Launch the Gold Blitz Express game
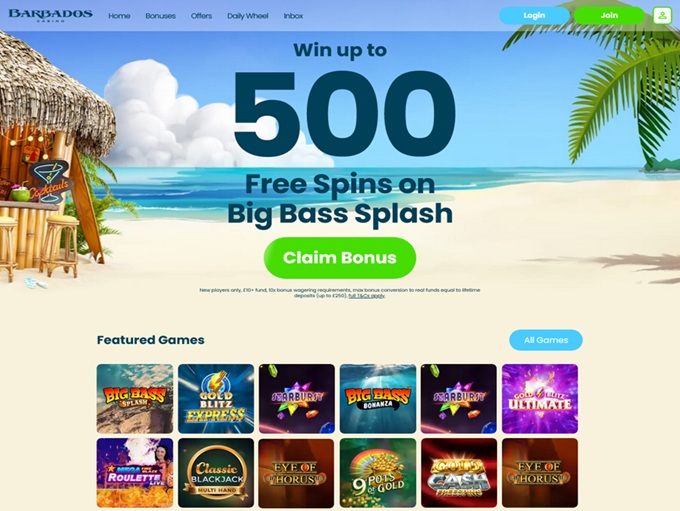 point(216,399)
